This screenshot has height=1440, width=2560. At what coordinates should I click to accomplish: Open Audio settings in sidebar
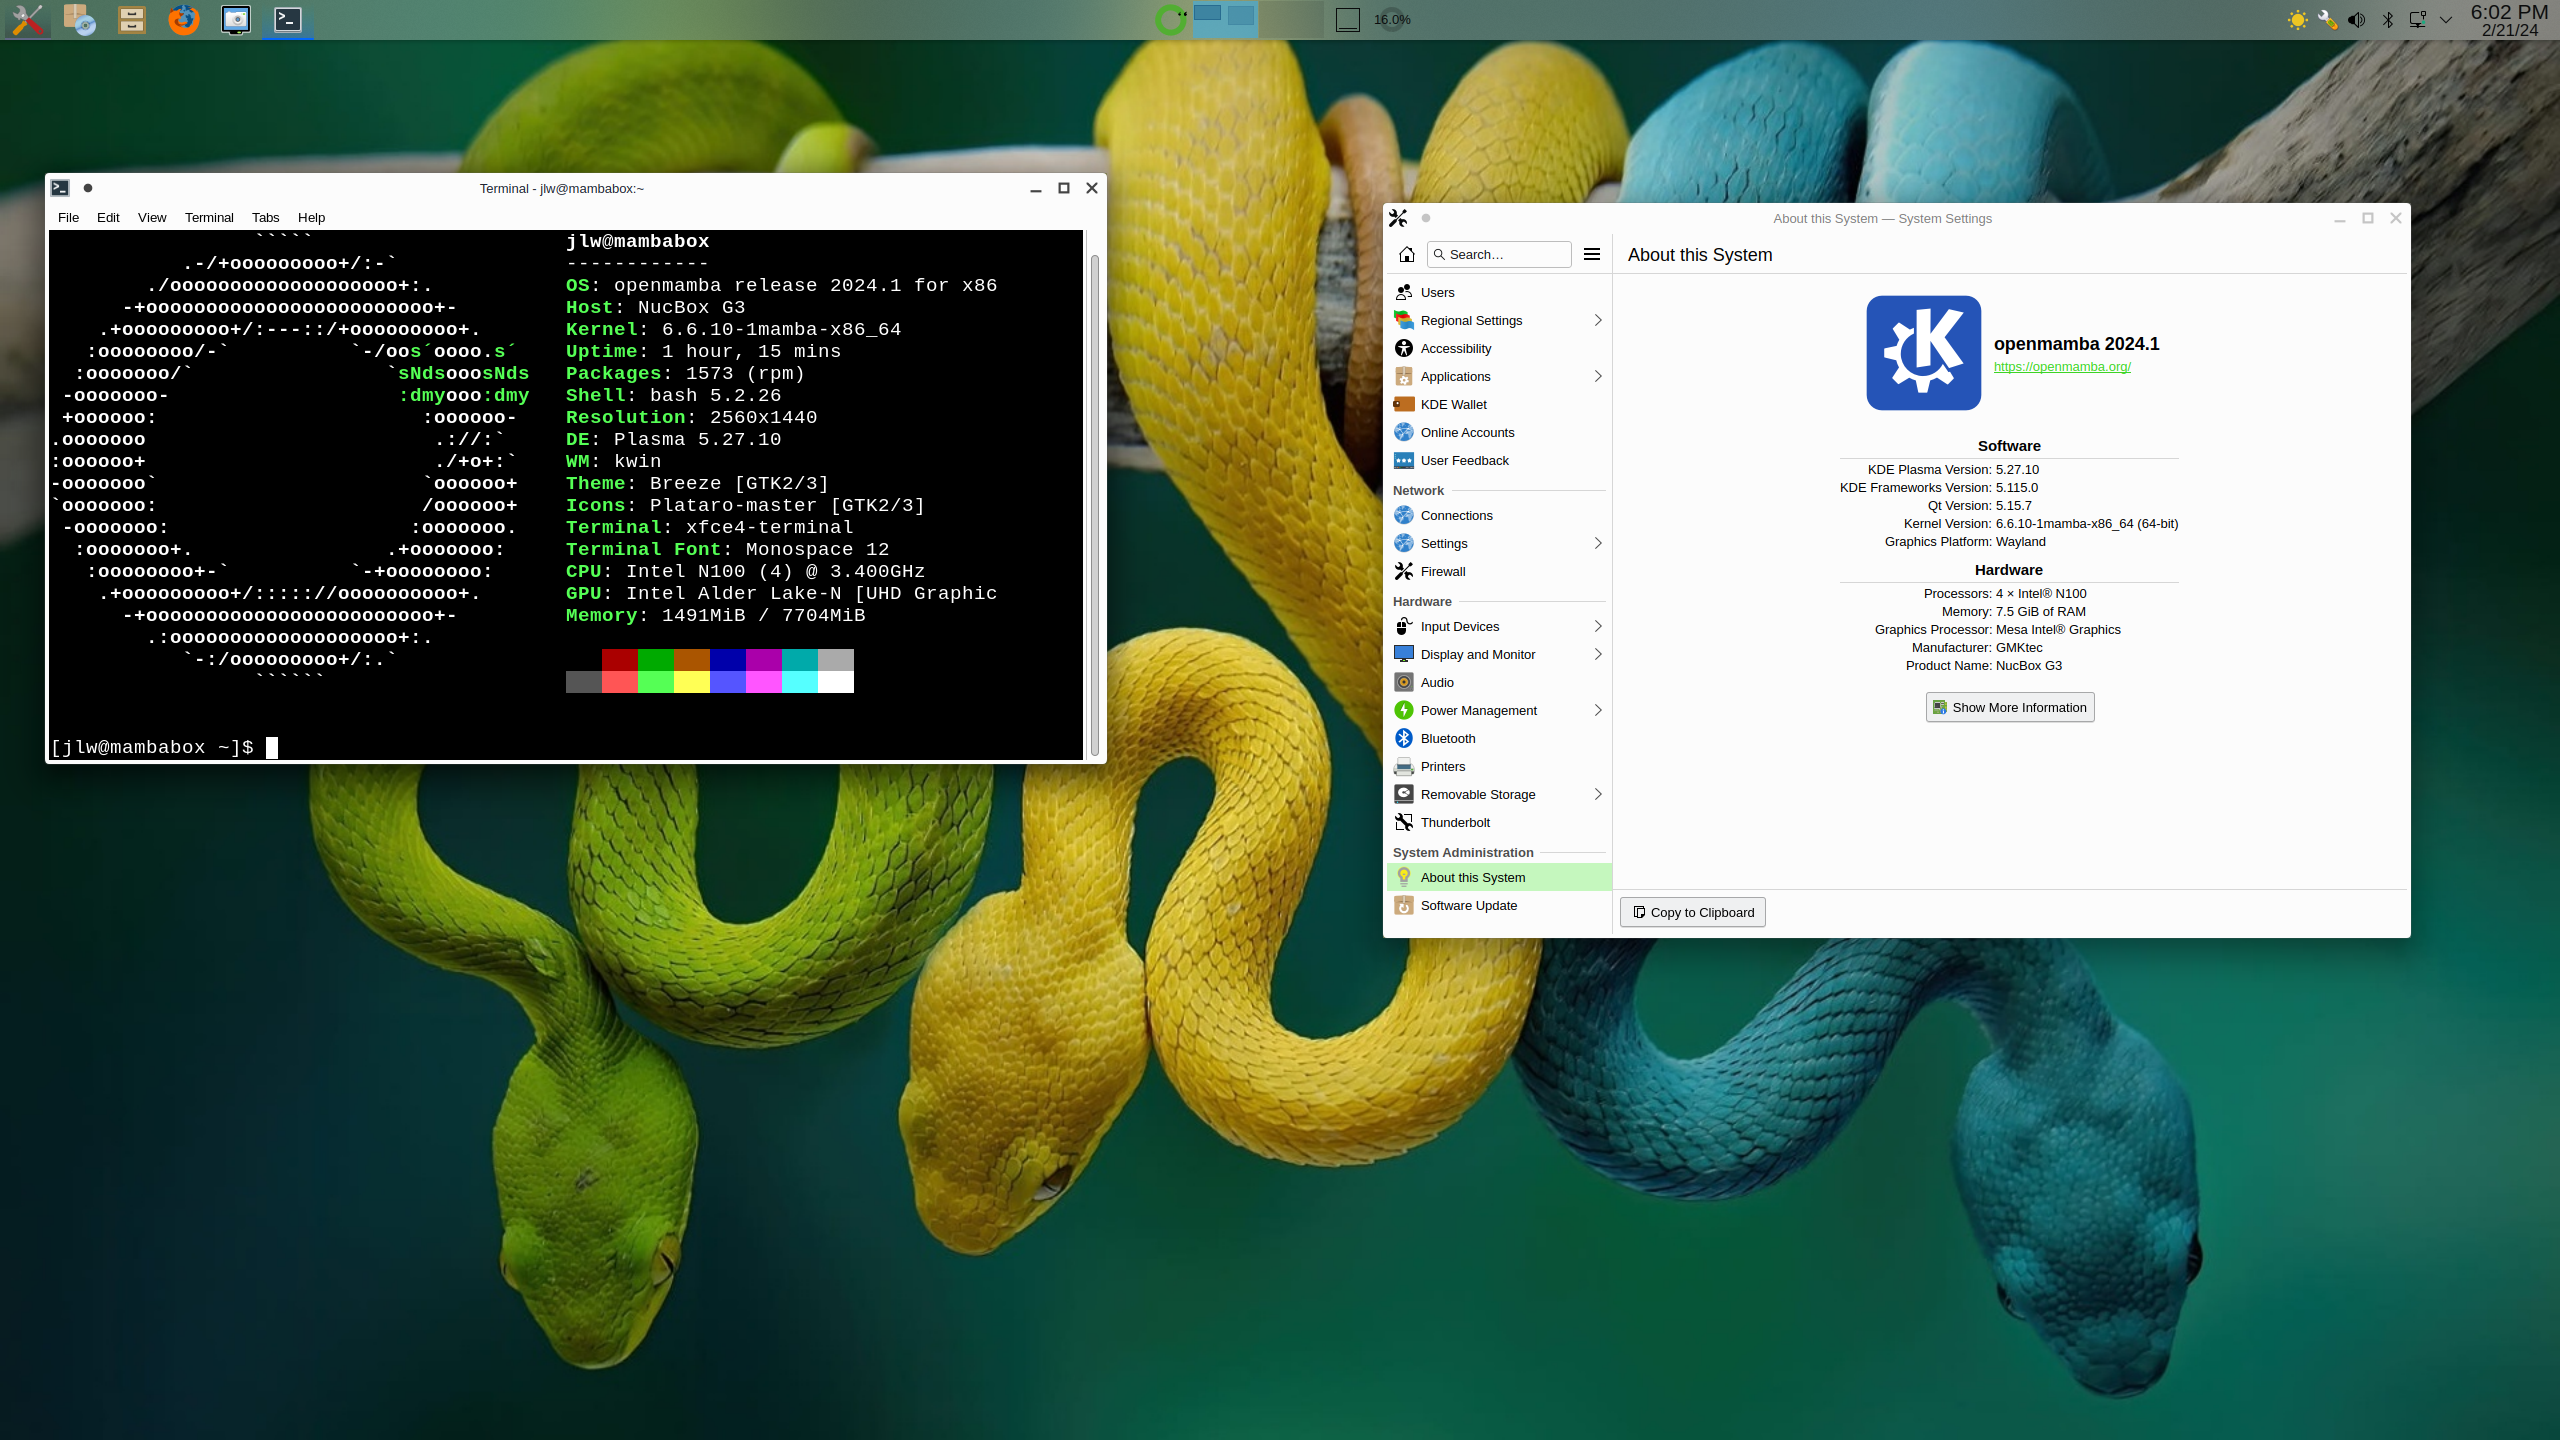[1498, 682]
